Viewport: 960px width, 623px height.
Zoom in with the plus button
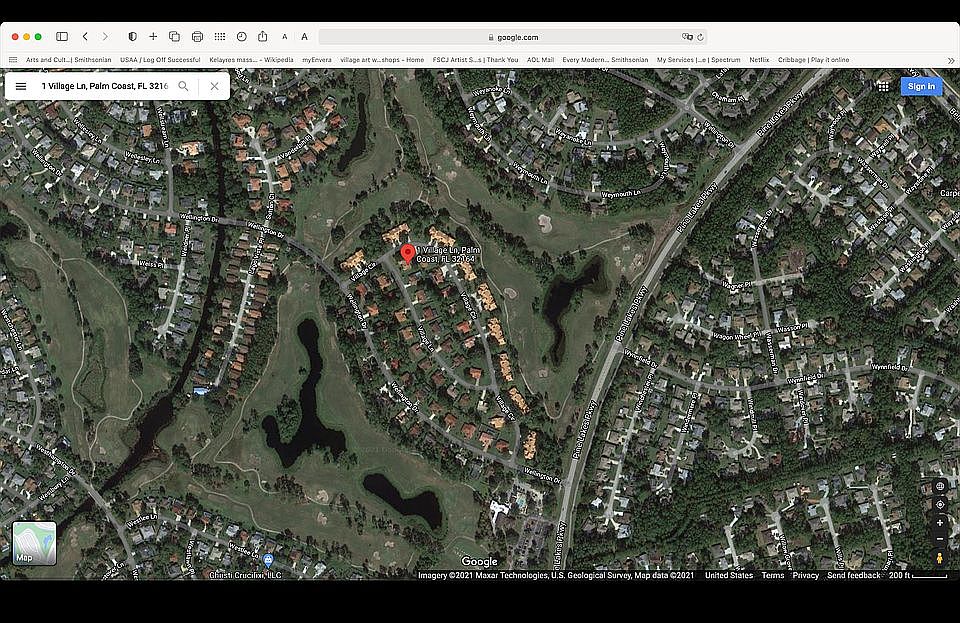pos(940,523)
